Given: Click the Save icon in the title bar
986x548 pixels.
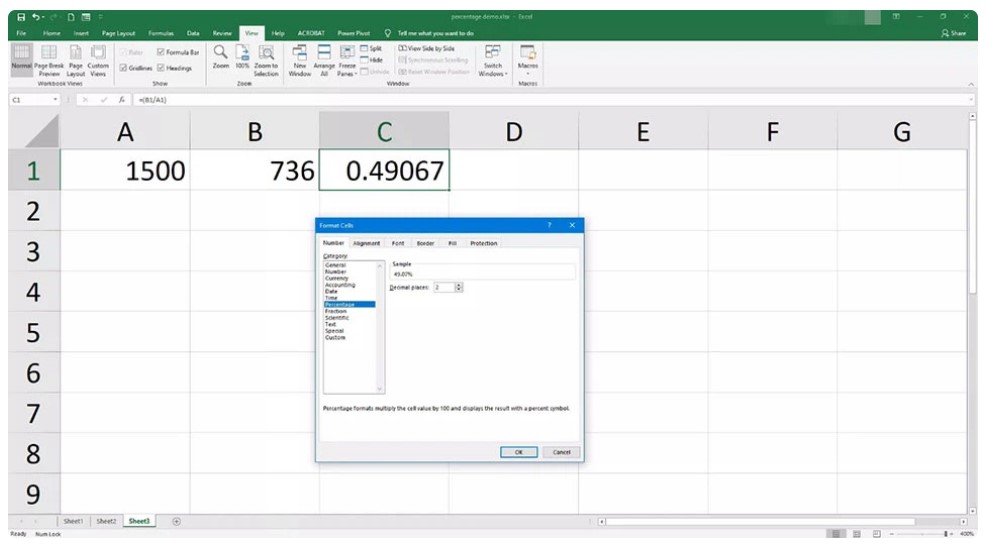Looking at the screenshot, I should [21, 17].
